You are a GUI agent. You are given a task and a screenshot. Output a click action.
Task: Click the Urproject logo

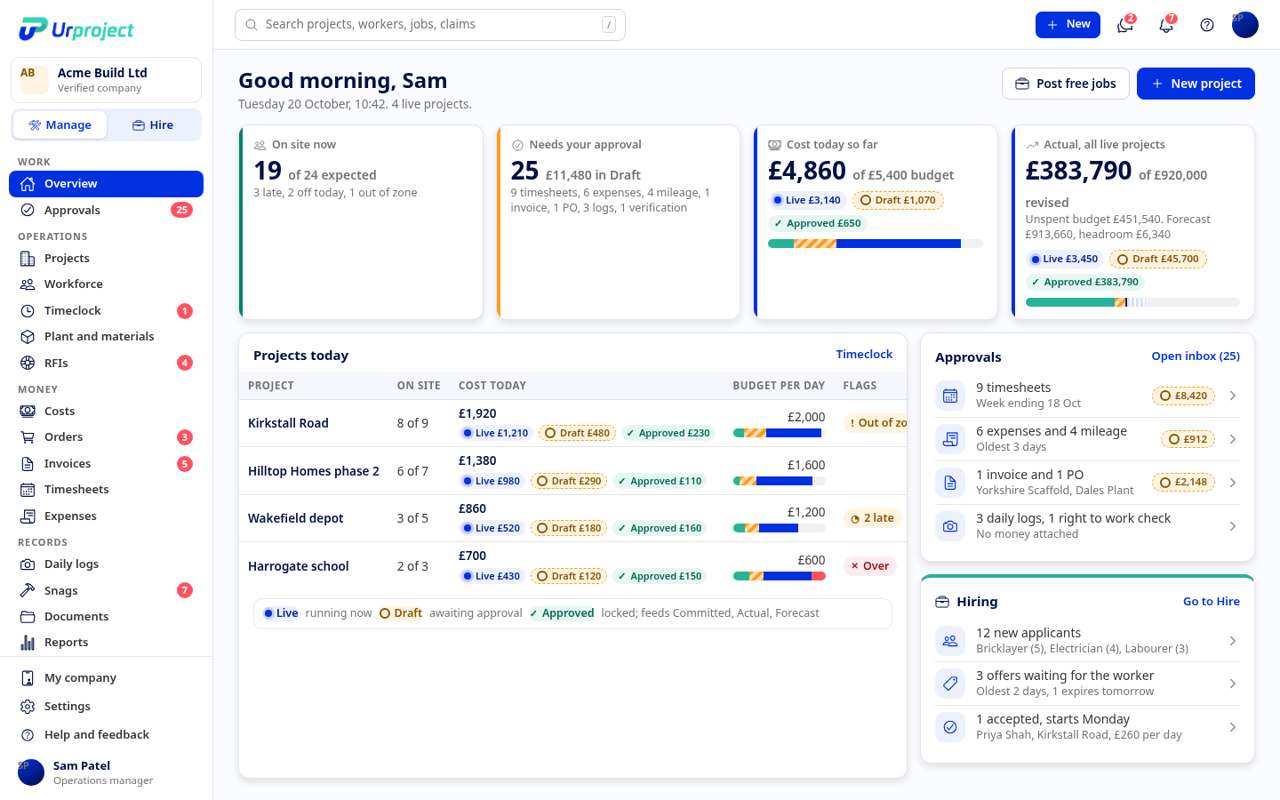76,29
